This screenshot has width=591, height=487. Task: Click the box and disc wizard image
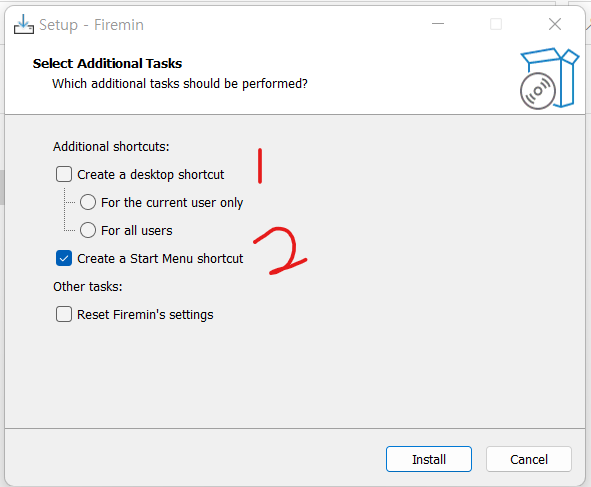point(550,78)
